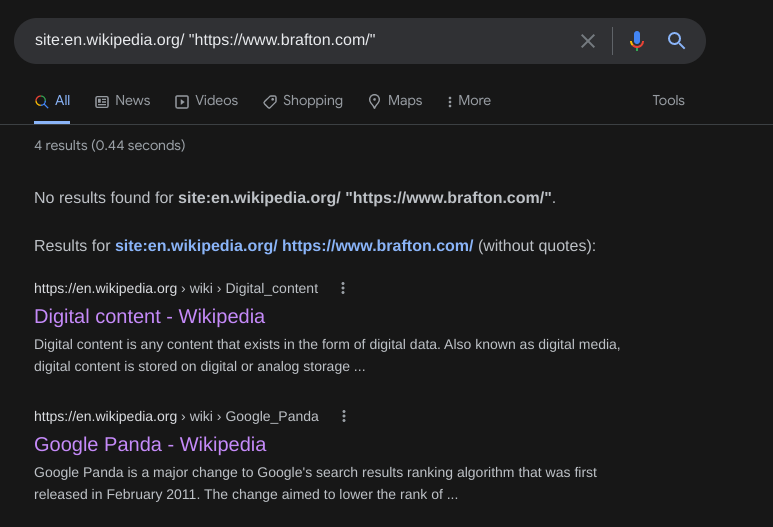Open the Digital content - Wikipedia link

(149, 317)
